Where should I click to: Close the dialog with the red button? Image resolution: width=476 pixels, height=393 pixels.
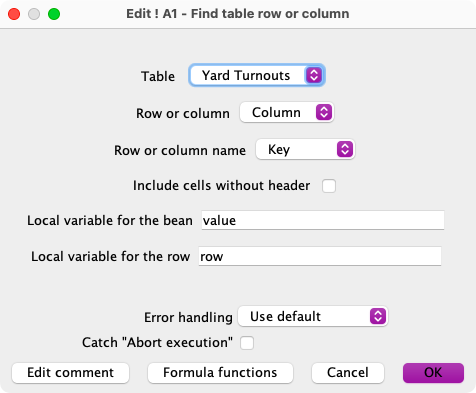coord(14,14)
